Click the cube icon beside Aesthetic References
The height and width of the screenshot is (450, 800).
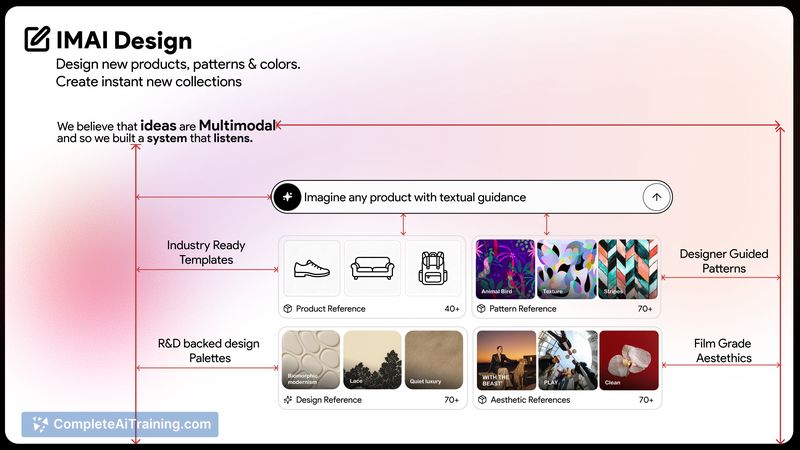coord(482,400)
